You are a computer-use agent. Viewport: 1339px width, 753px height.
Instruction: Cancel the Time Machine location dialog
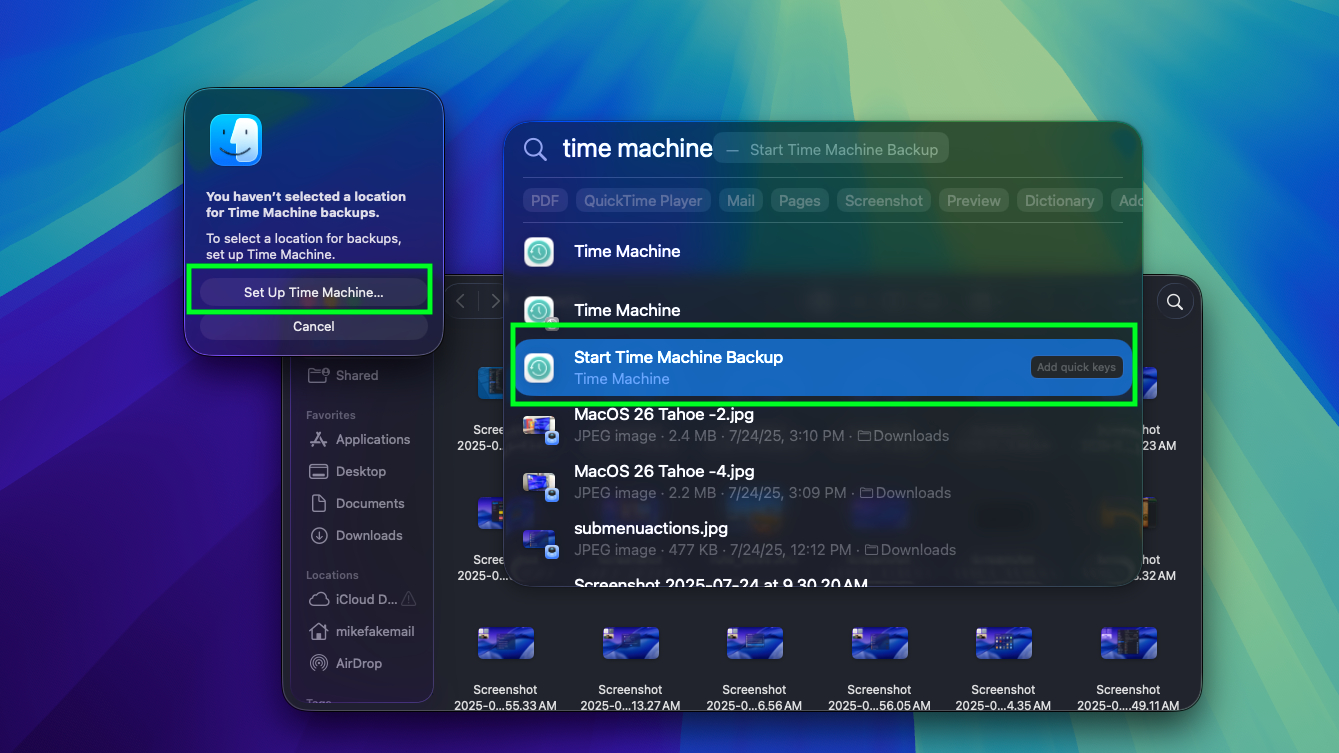(x=314, y=327)
